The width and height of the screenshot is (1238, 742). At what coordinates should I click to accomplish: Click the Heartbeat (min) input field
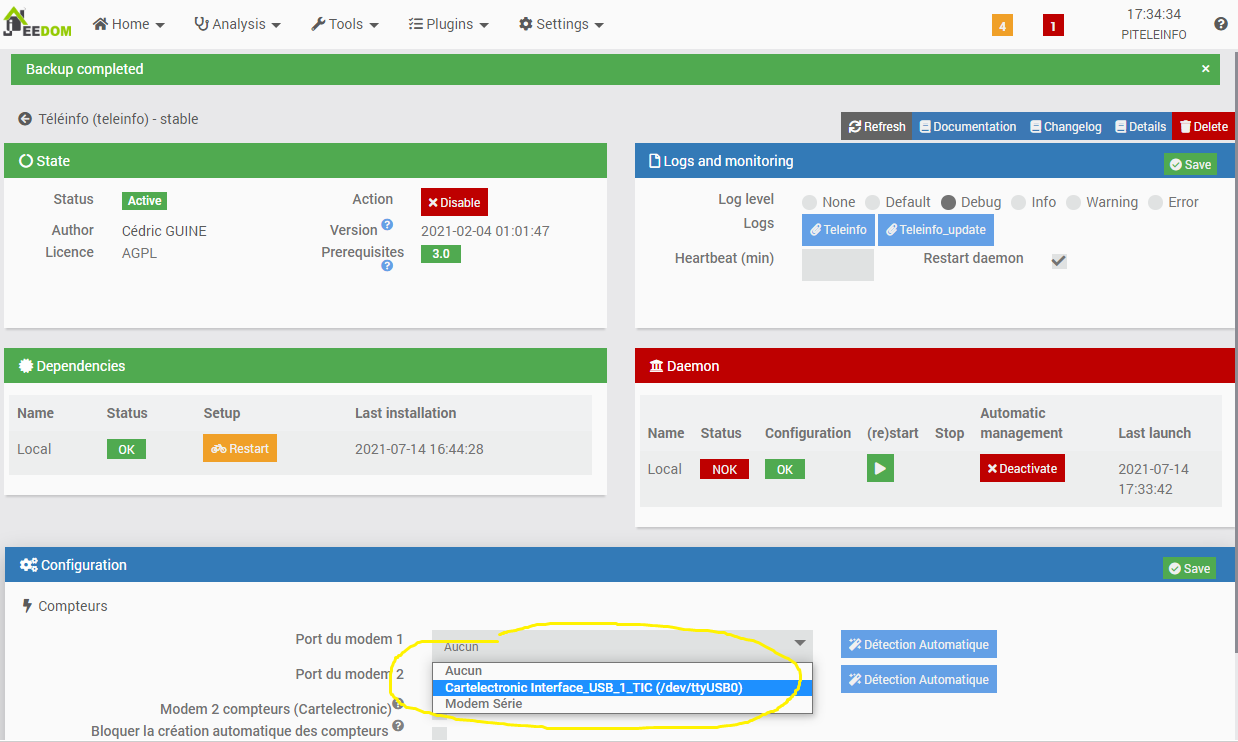click(x=837, y=265)
